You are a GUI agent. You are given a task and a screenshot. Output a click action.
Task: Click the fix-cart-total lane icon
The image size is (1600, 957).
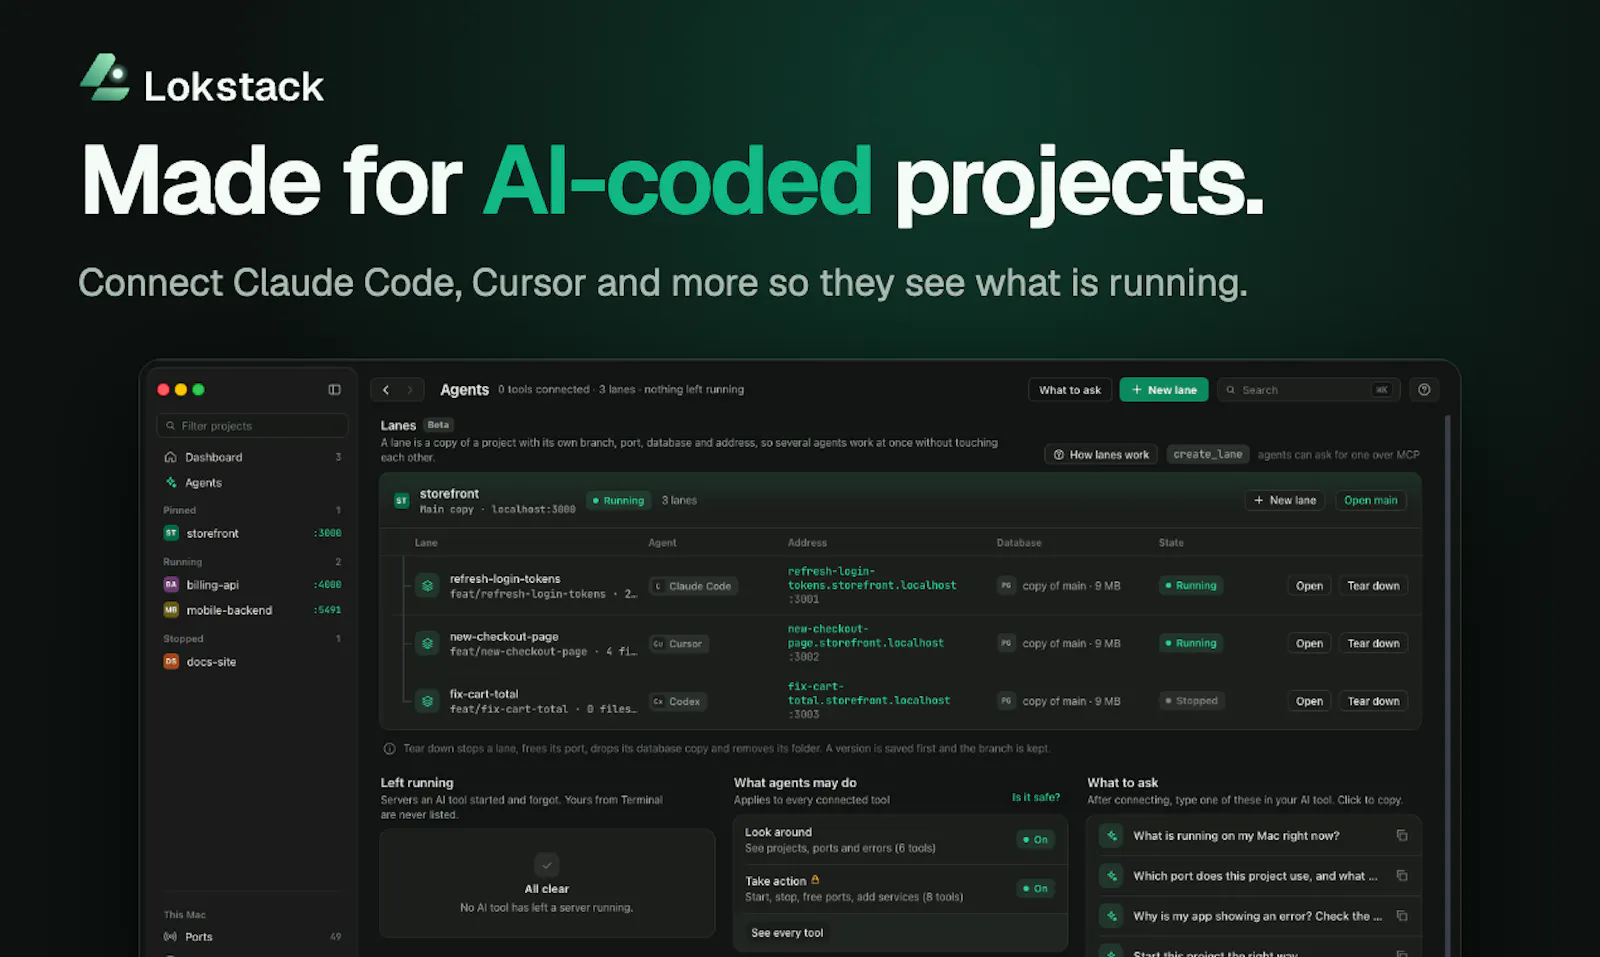pos(427,701)
